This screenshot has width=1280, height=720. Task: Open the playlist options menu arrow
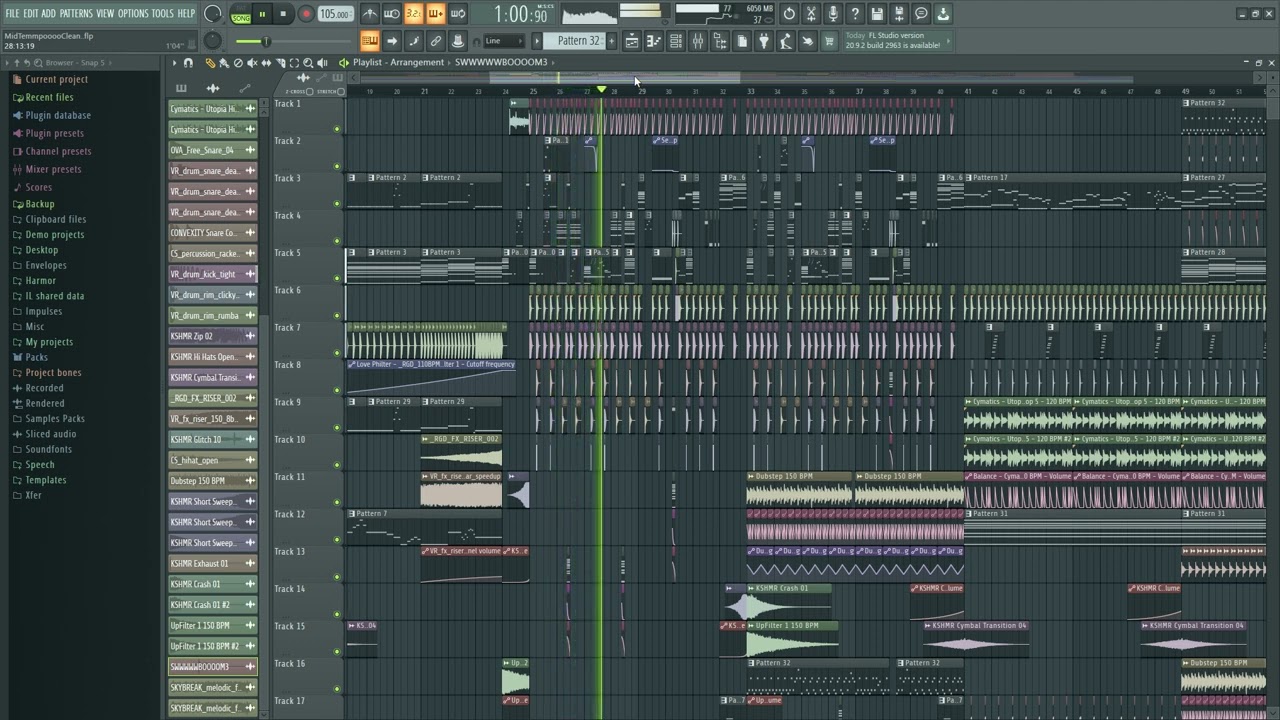[174, 63]
